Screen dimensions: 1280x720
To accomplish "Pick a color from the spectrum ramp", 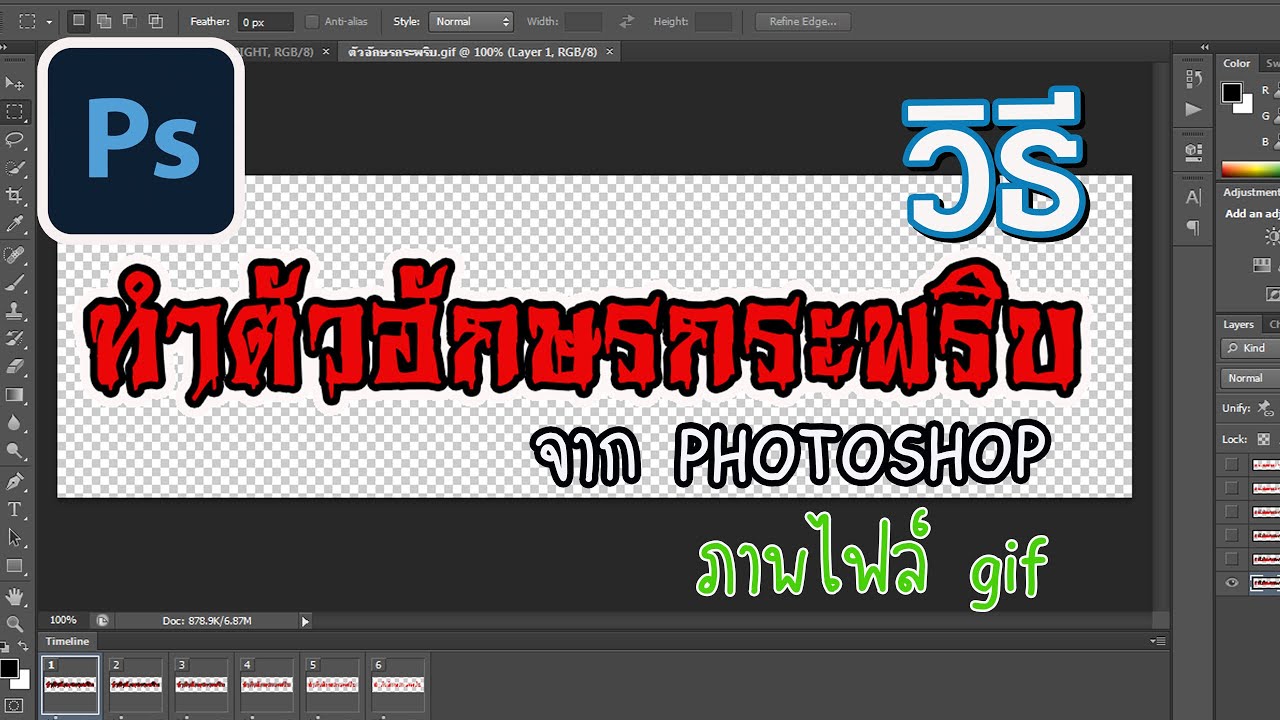I will tap(1250, 169).
